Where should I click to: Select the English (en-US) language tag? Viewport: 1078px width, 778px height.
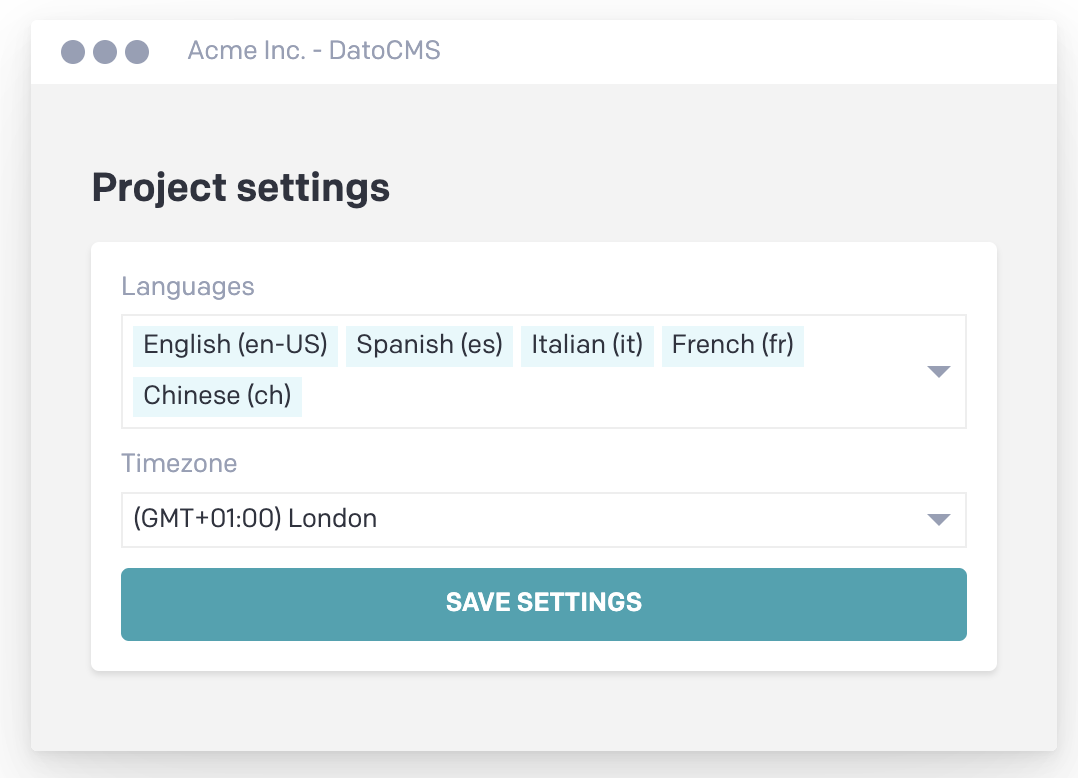click(235, 345)
